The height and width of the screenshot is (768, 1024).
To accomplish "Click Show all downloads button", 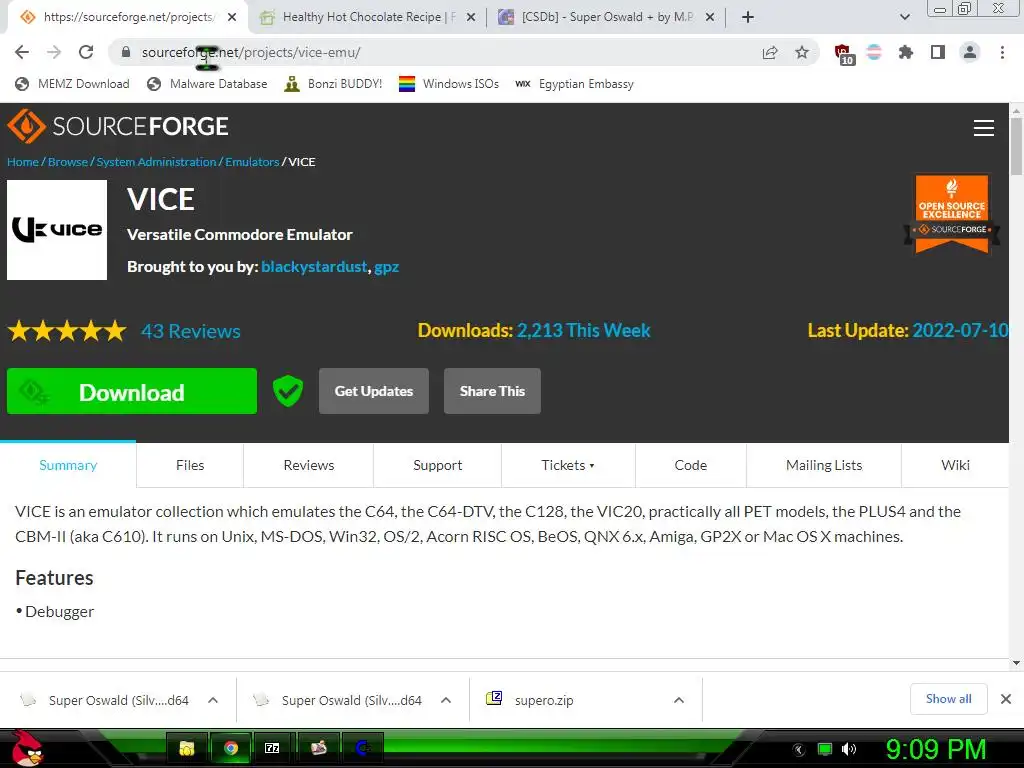I will 948,699.
